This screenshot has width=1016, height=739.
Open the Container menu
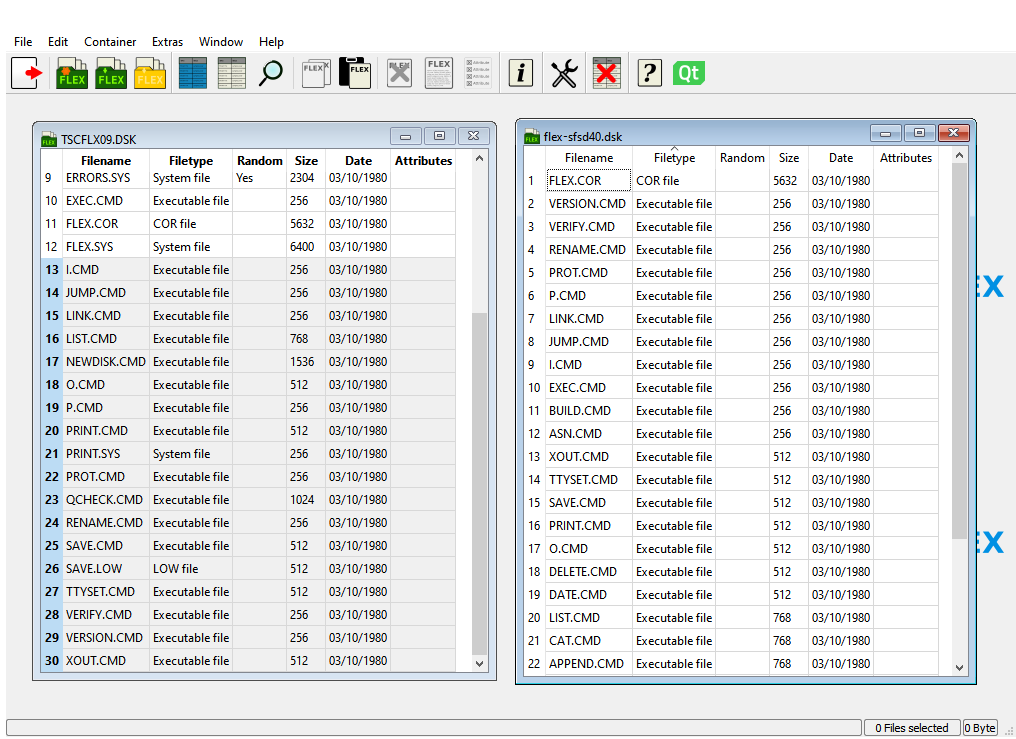point(110,41)
